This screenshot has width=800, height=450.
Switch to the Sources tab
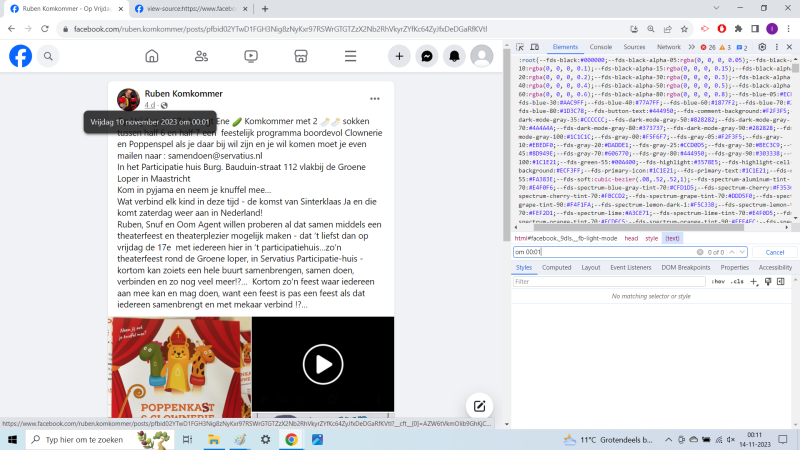tap(634, 47)
